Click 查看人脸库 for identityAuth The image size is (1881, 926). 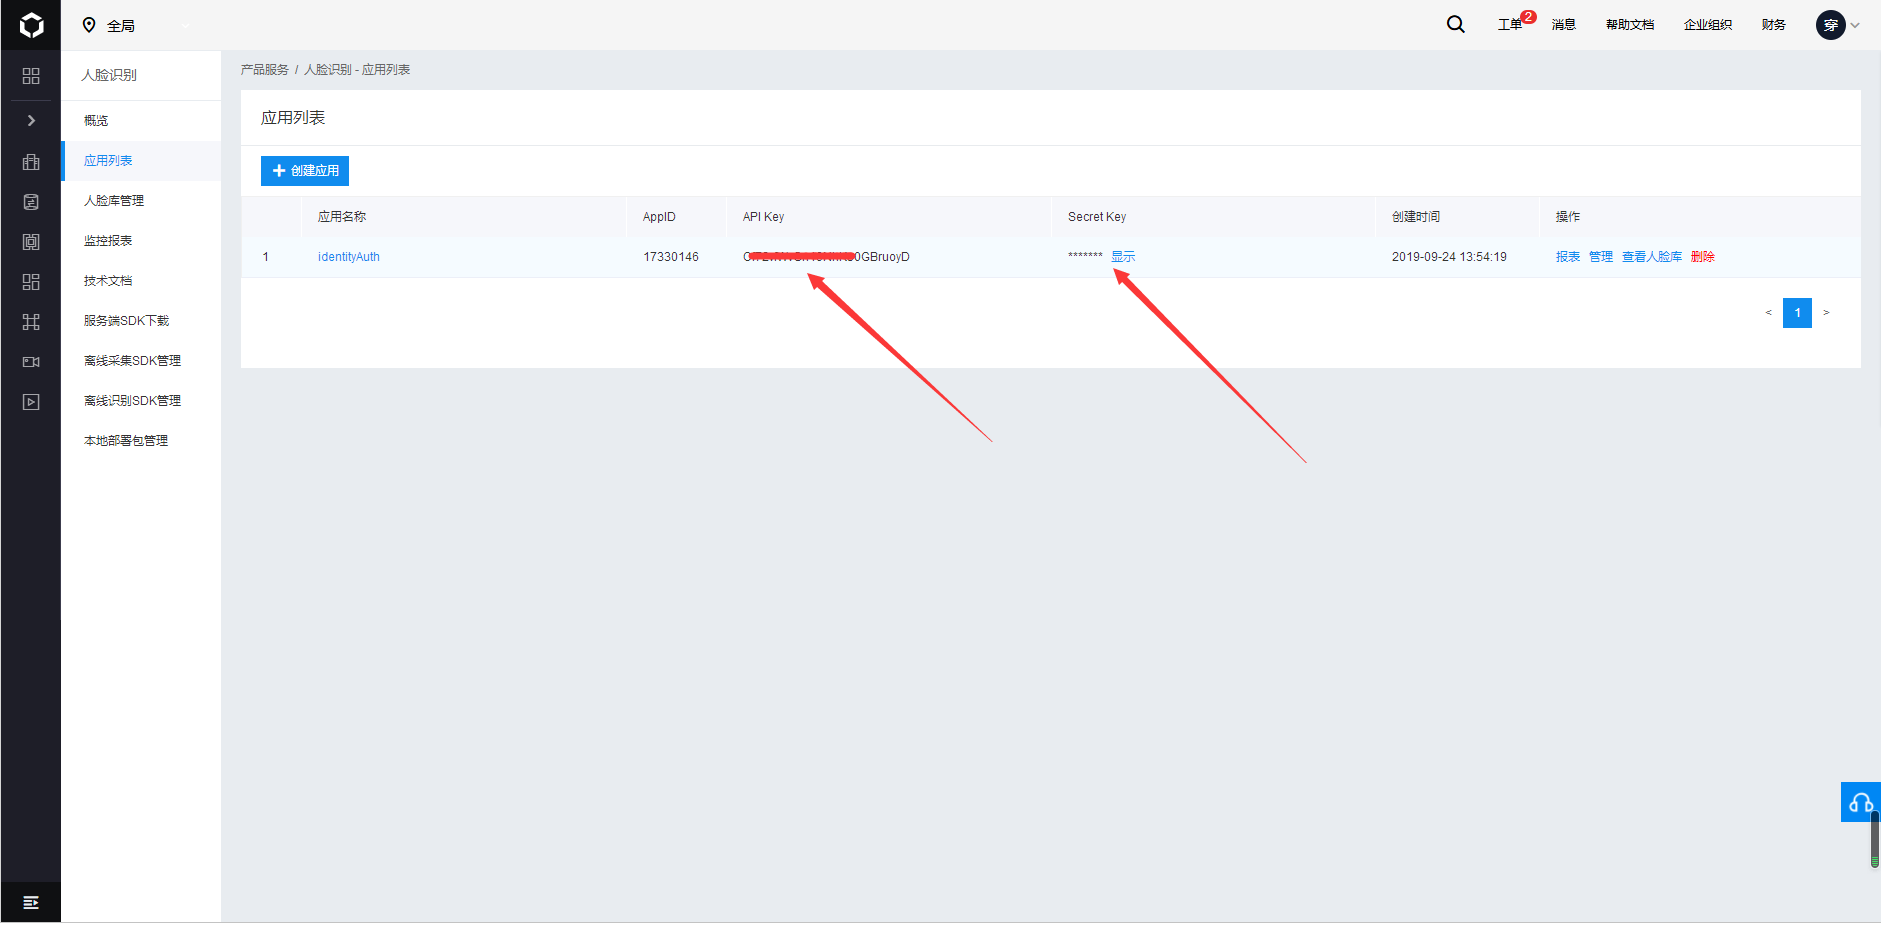(1652, 257)
